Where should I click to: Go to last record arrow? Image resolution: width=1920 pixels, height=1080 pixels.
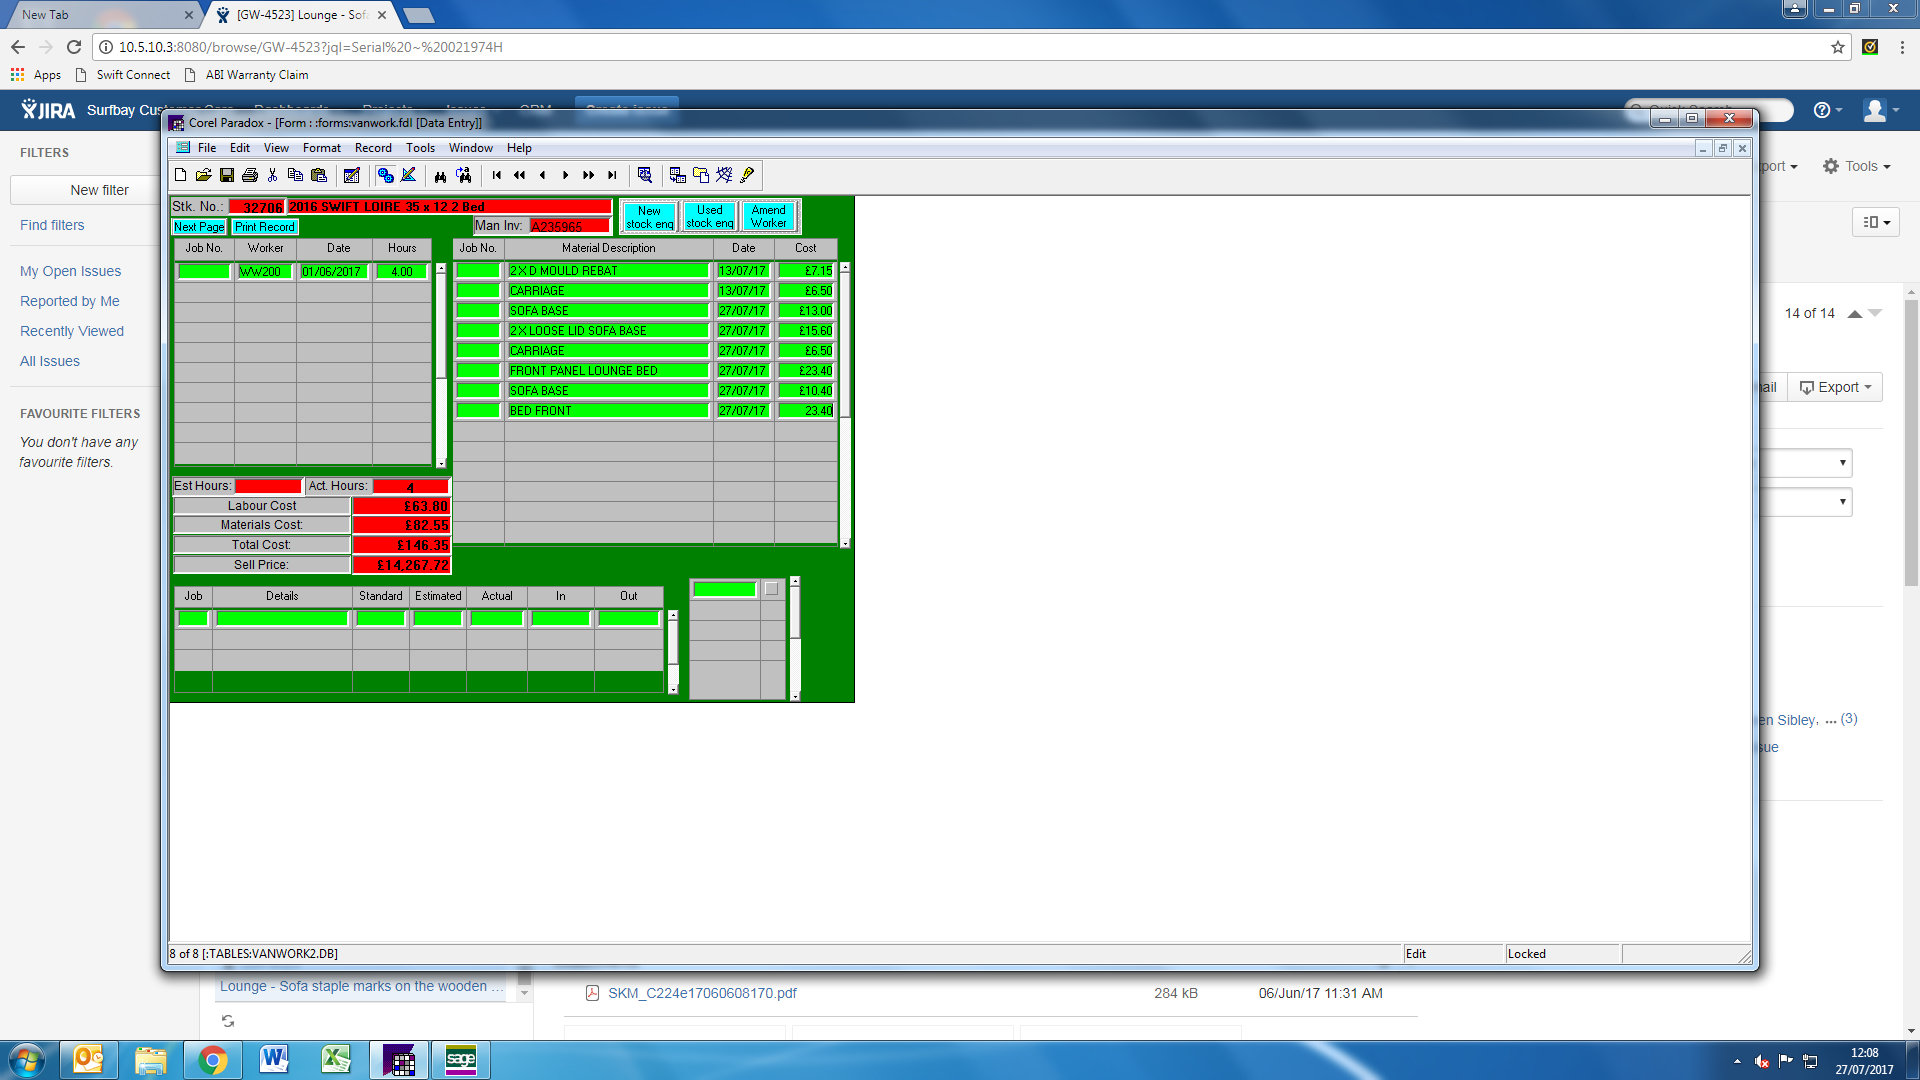[612, 175]
